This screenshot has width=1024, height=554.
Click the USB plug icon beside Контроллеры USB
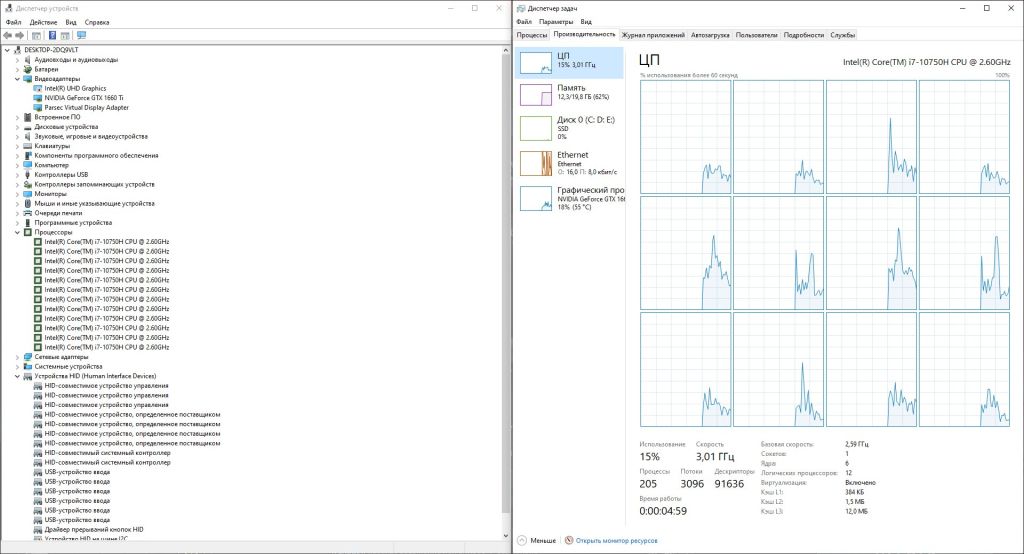click(27, 175)
